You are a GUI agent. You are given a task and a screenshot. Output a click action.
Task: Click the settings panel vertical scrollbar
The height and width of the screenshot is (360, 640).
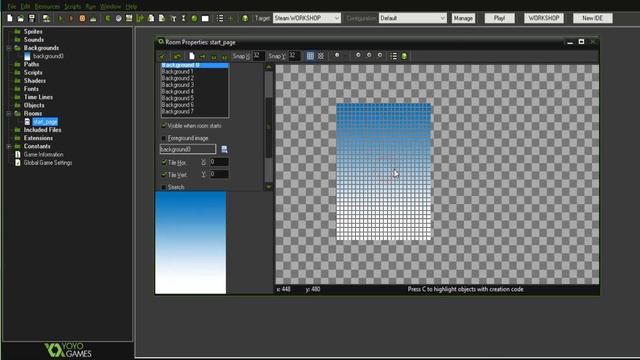[x=269, y=127]
